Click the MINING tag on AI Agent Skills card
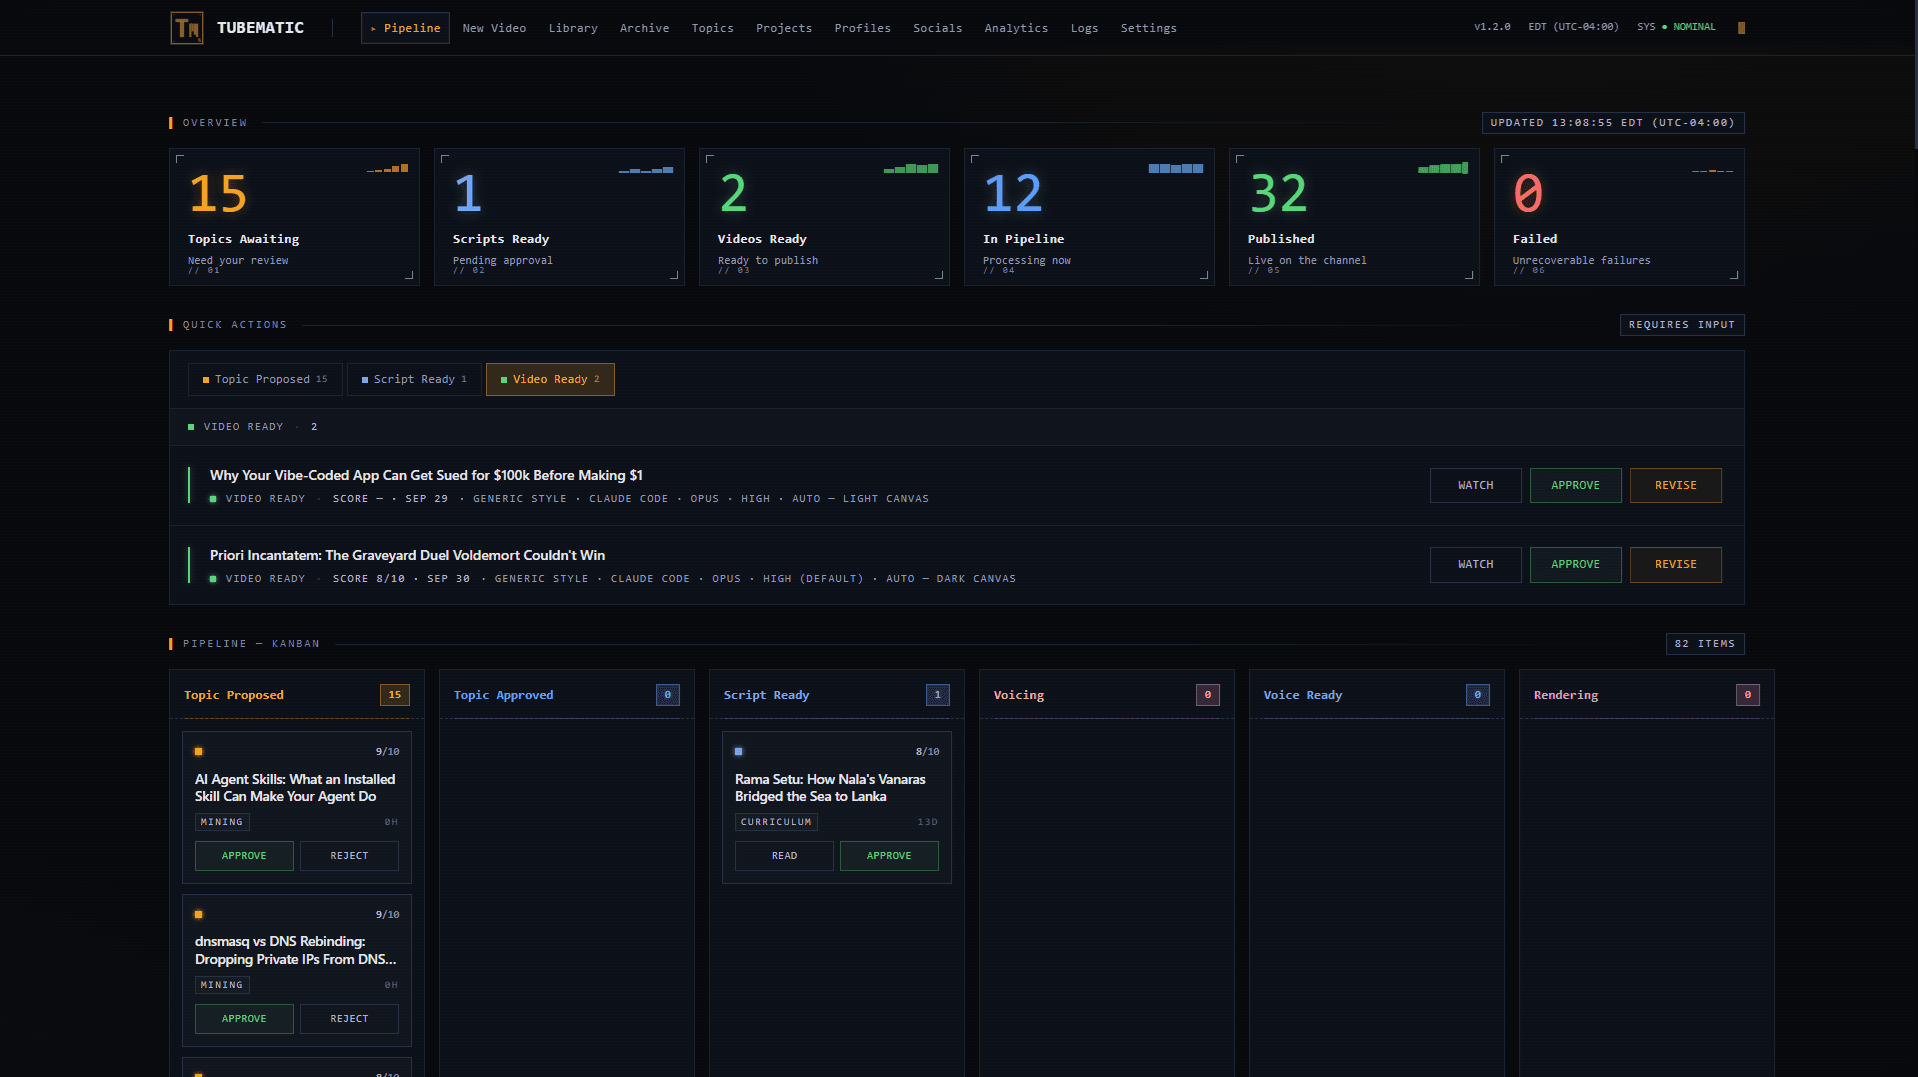Image resolution: width=1918 pixels, height=1077 pixels. click(222, 822)
